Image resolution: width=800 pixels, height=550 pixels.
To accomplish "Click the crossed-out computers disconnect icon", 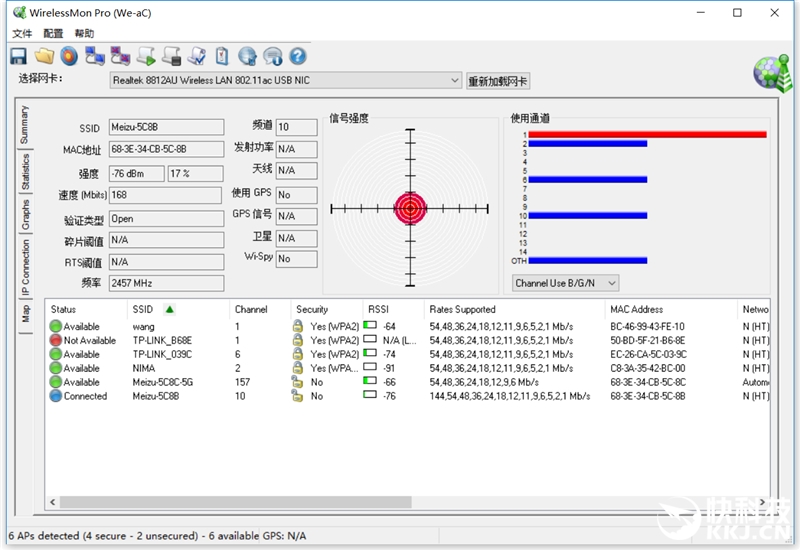I will point(120,56).
